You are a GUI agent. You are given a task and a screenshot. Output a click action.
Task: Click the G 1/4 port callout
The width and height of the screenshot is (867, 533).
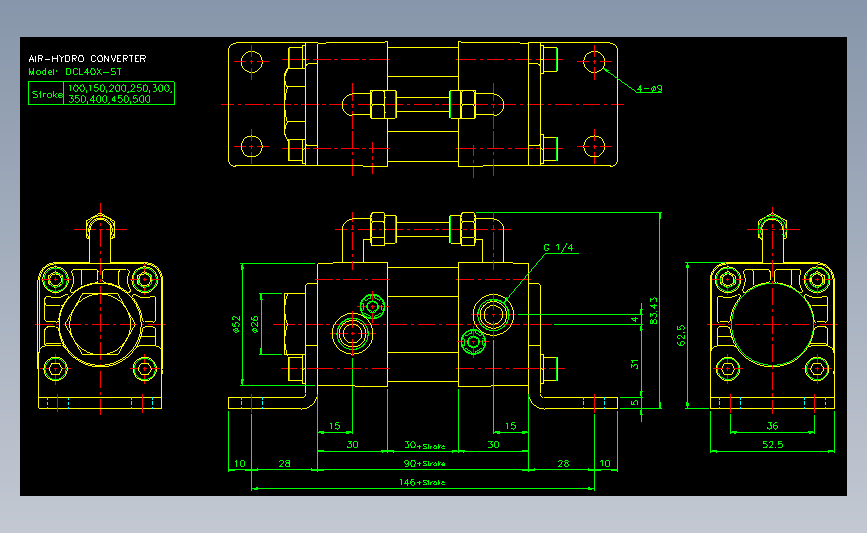pyautogui.click(x=558, y=248)
